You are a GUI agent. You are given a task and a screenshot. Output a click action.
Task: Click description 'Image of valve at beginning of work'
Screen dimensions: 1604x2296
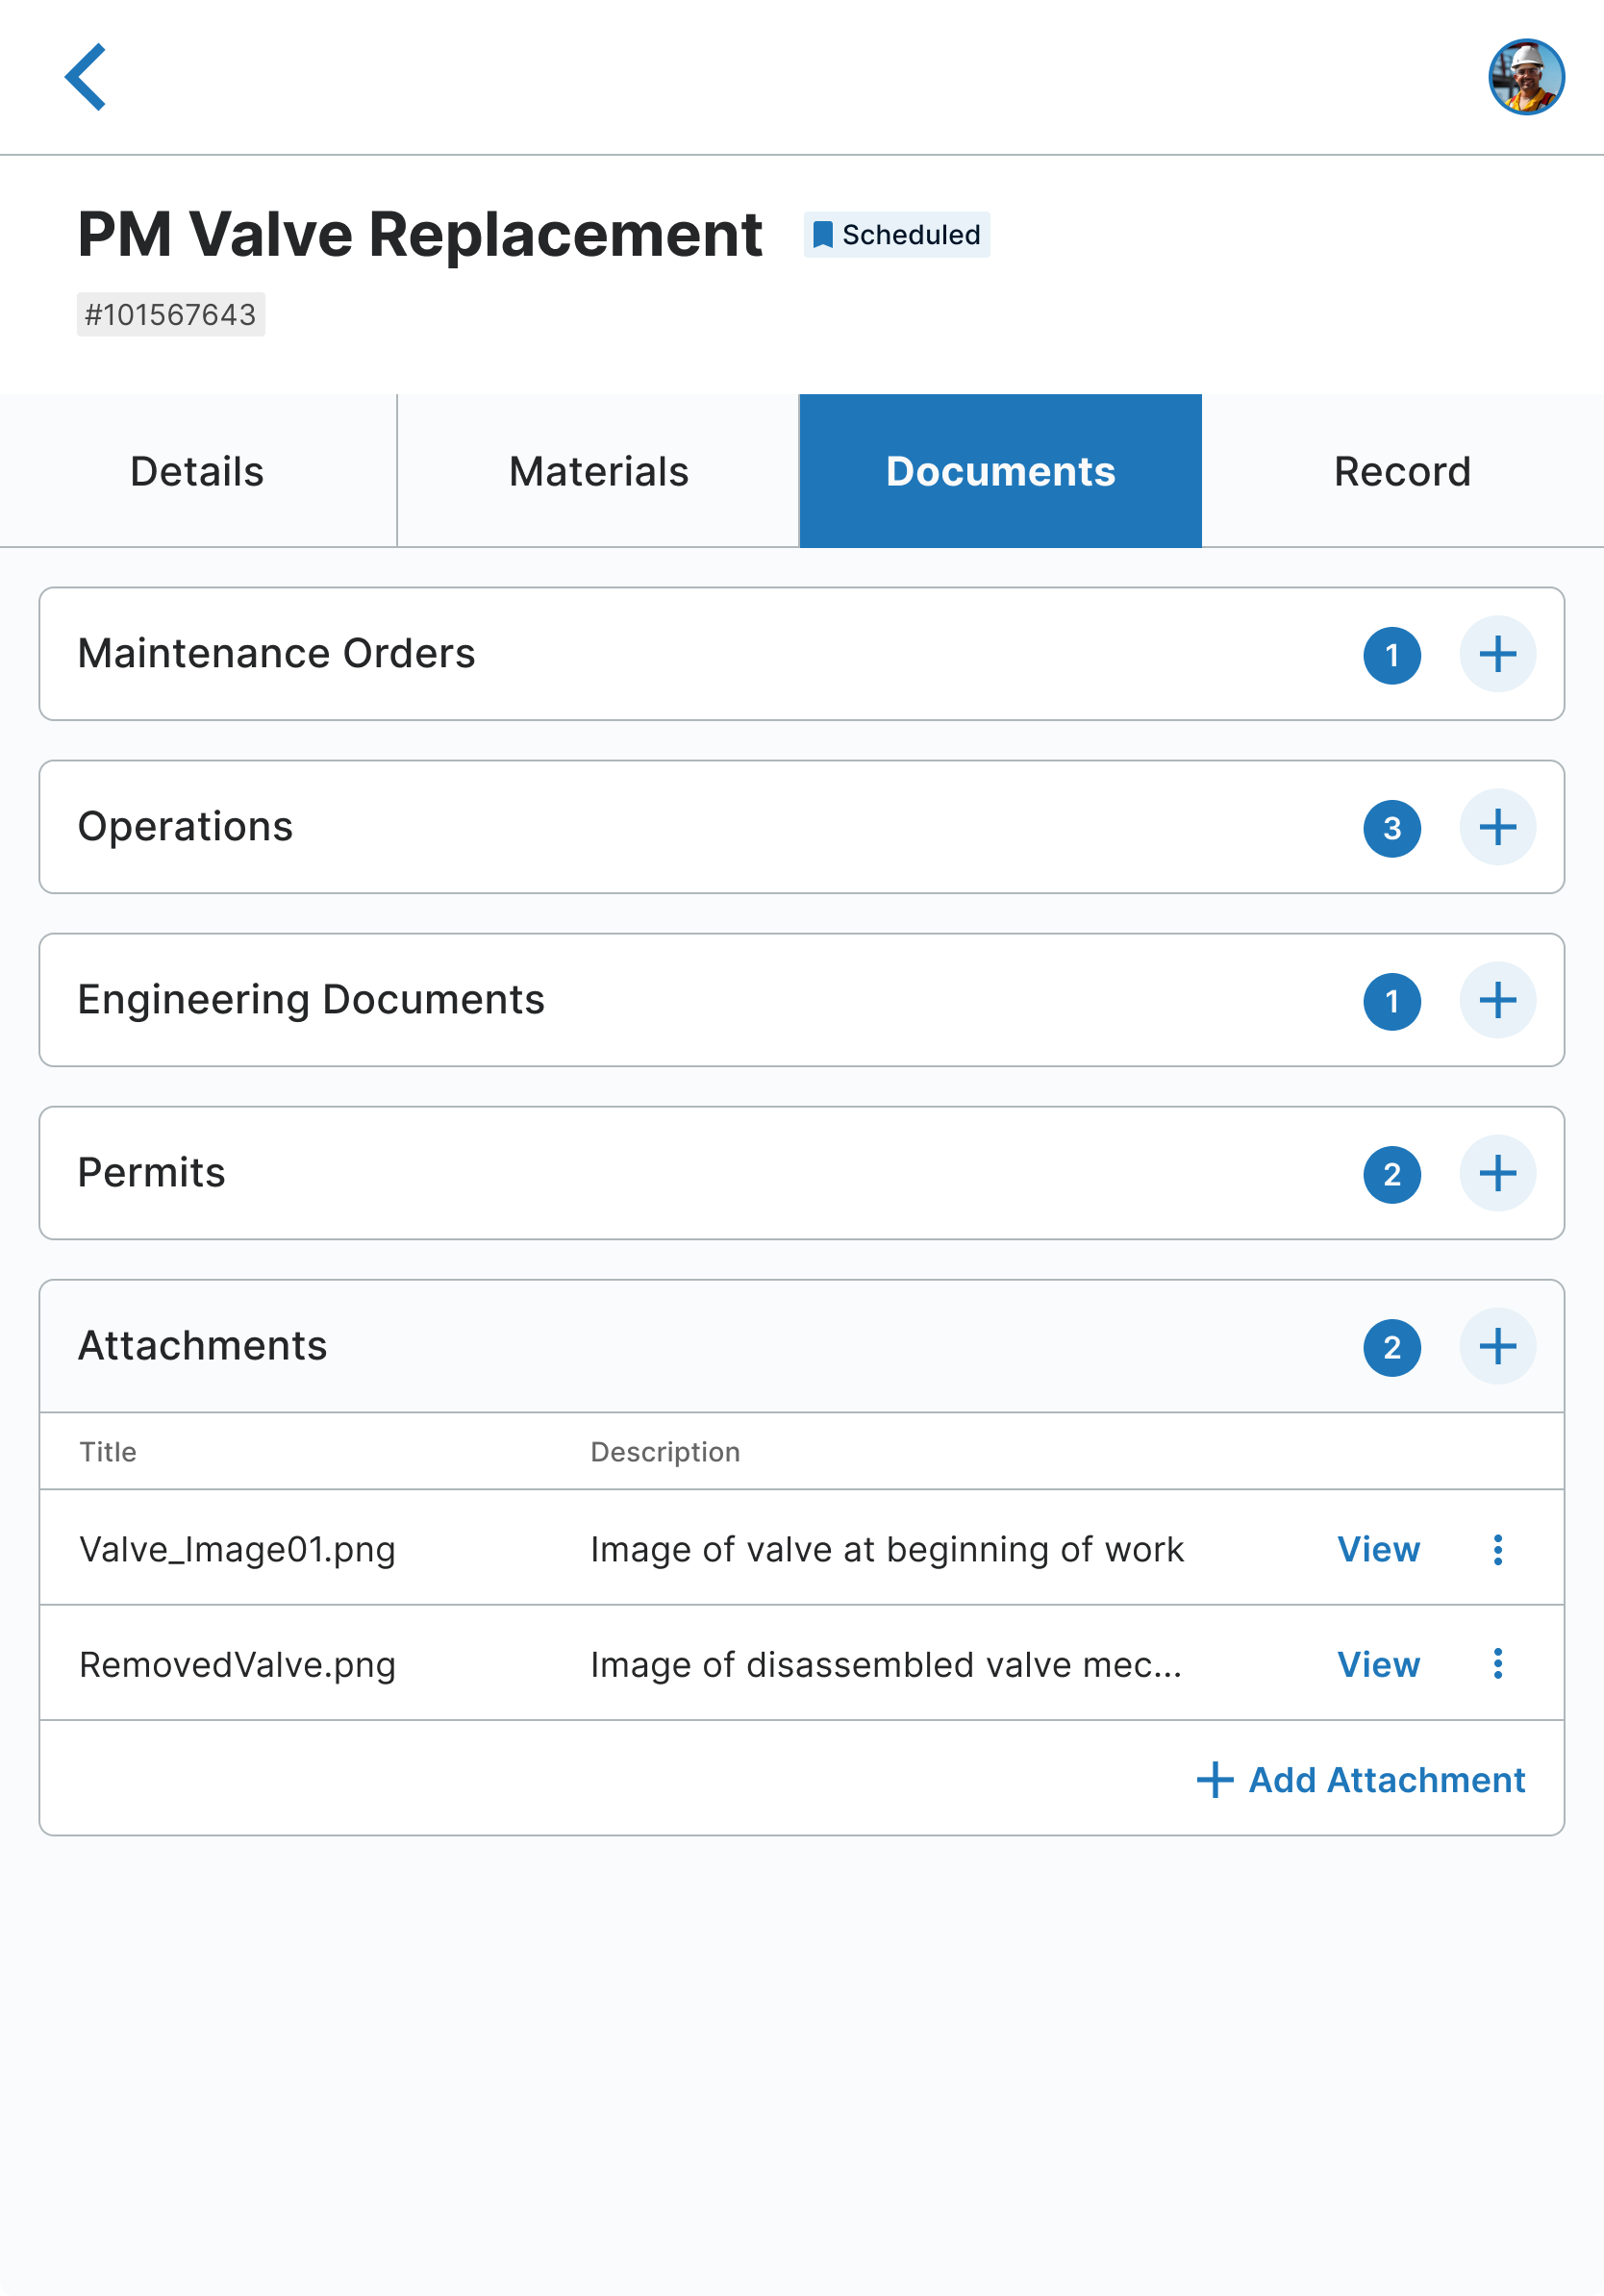[887, 1549]
